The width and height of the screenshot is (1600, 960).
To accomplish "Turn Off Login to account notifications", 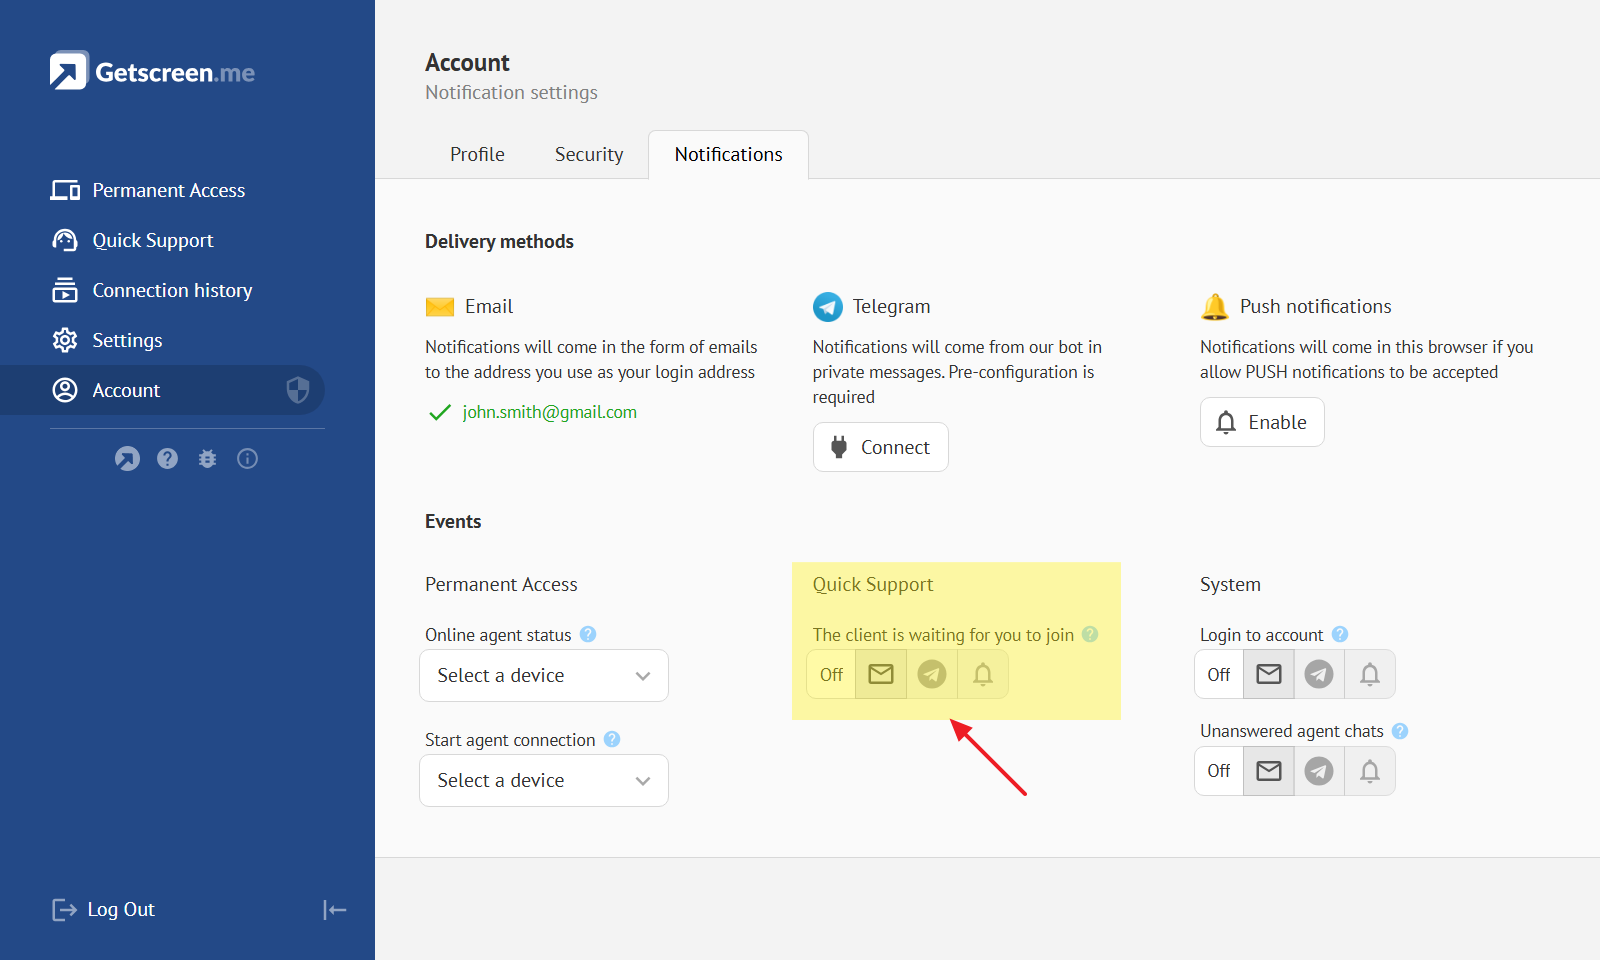I will (1219, 675).
